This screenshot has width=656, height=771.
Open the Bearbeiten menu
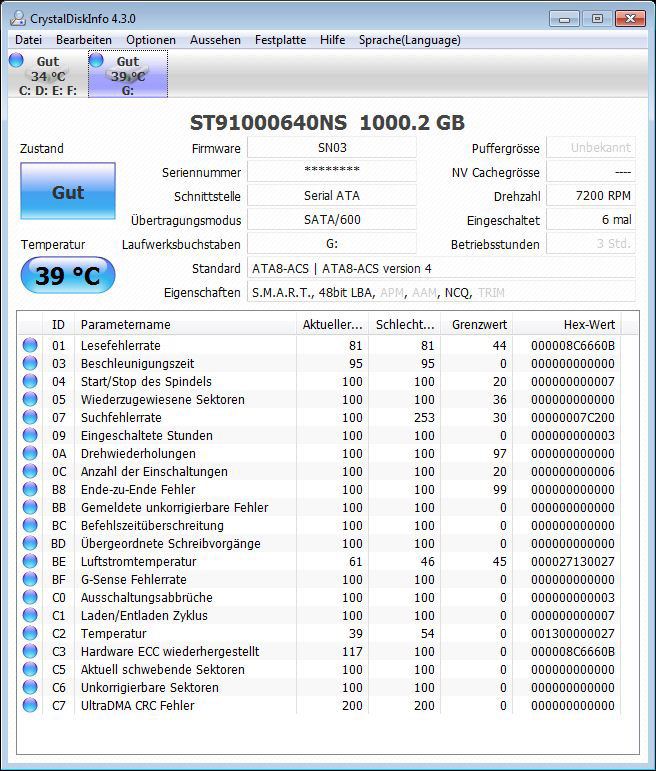click(84, 40)
